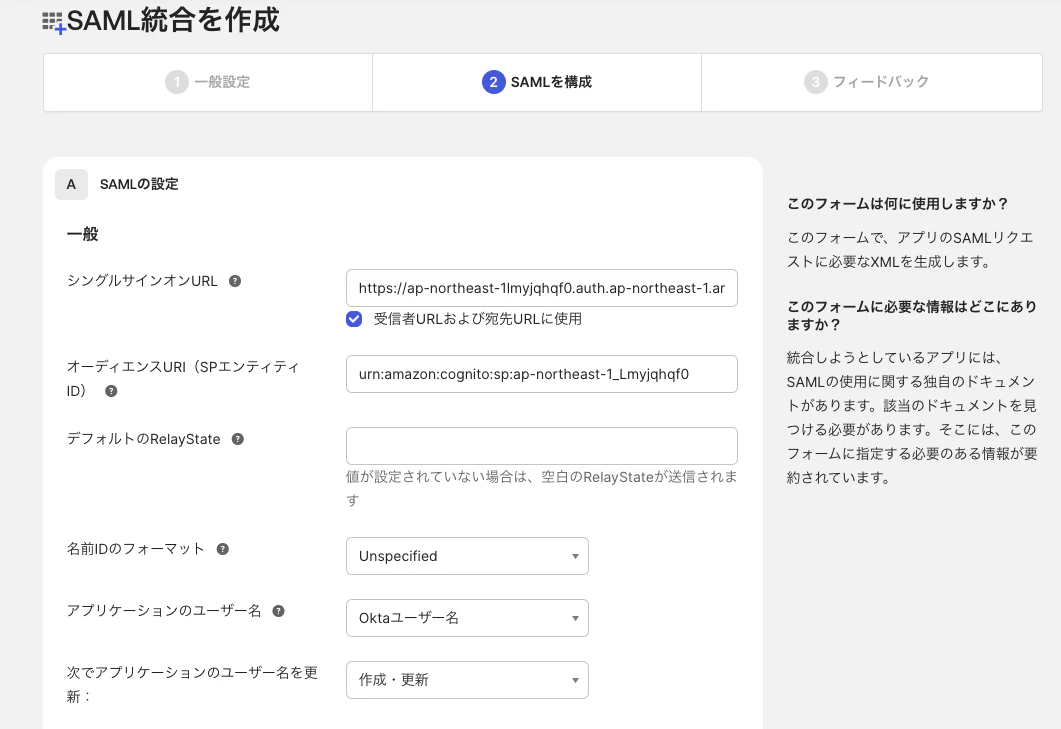This screenshot has width=1061, height=729.
Task: Click the A badge beside SAMLの設定
Action: 71,184
